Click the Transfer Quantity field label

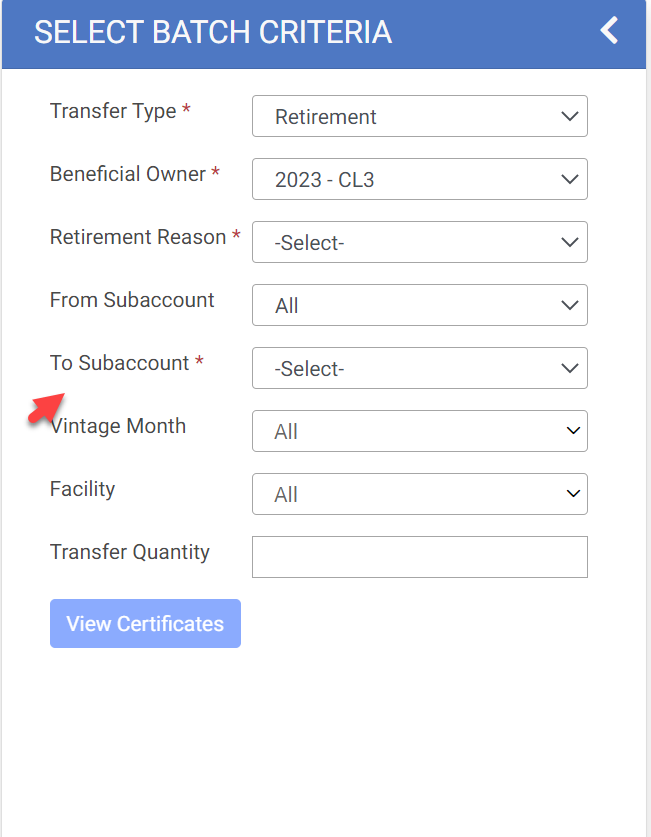pos(130,552)
